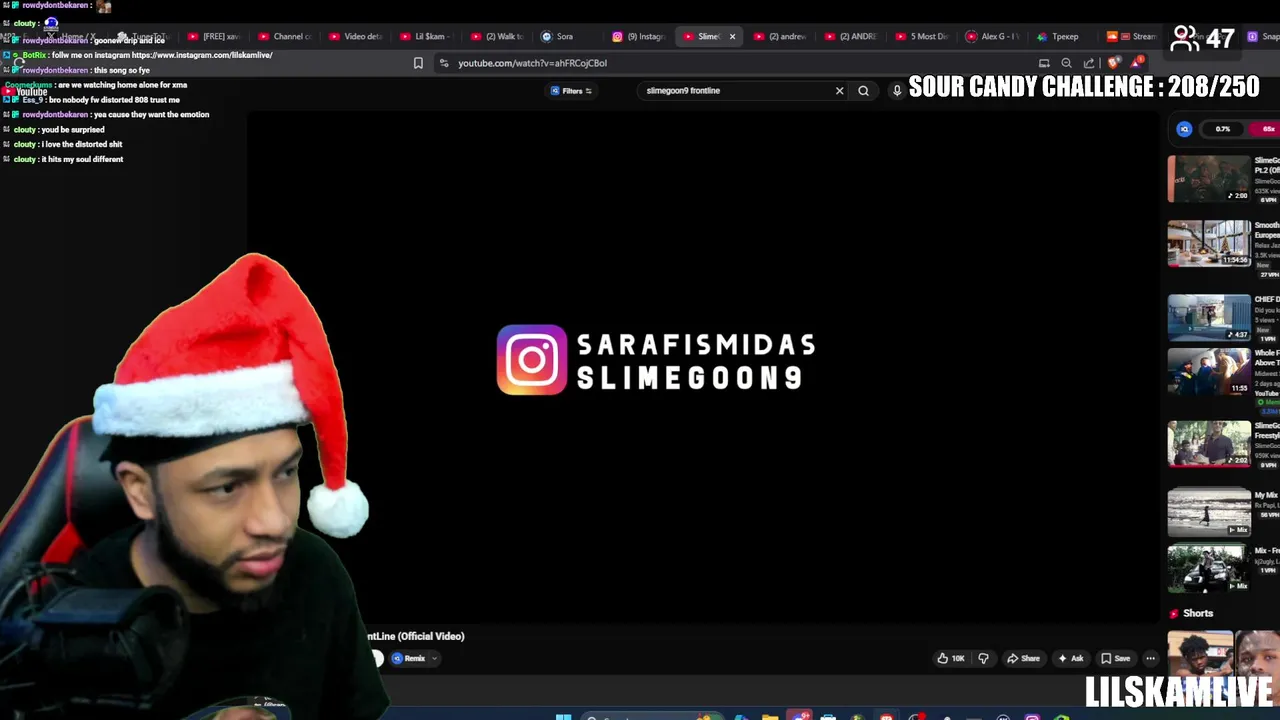Switch to the Instagram browser tab
The width and height of the screenshot is (1280, 720).
tap(640, 36)
